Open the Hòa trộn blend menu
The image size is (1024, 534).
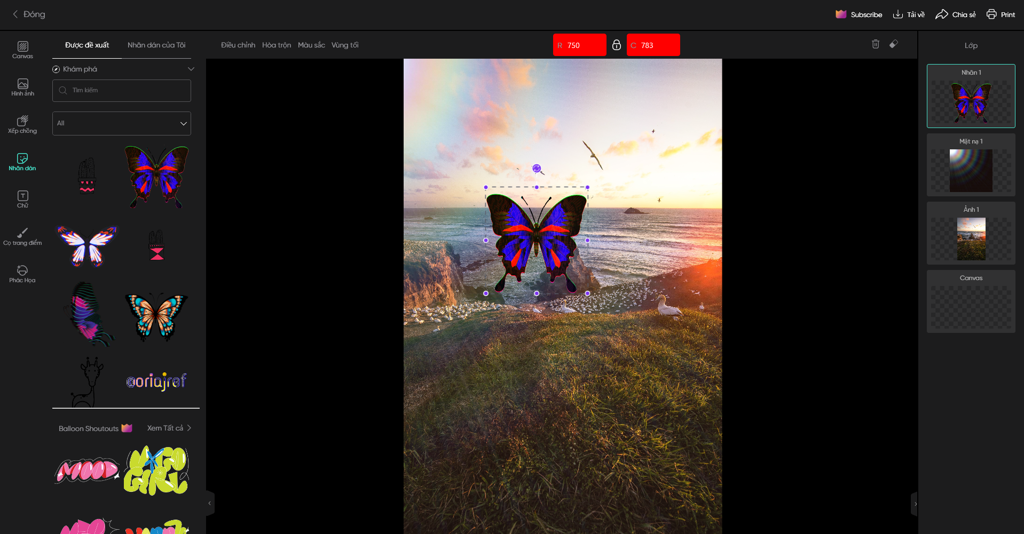click(x=276, y=45)
